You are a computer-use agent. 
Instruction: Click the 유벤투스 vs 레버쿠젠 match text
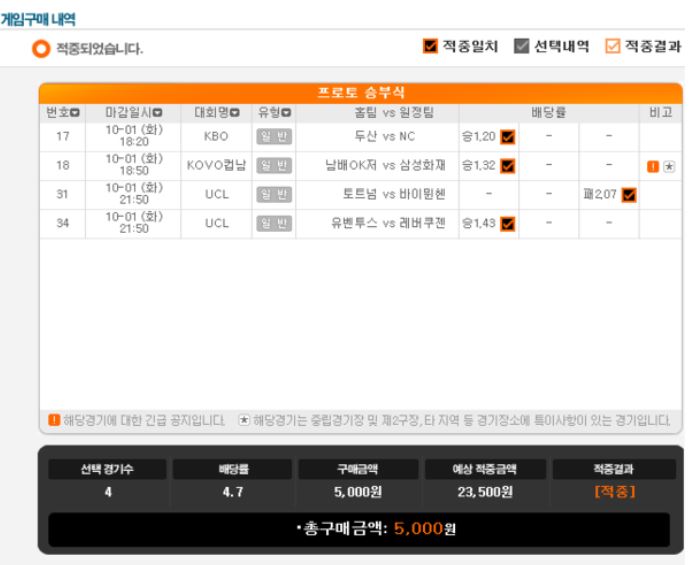(388, 222)
